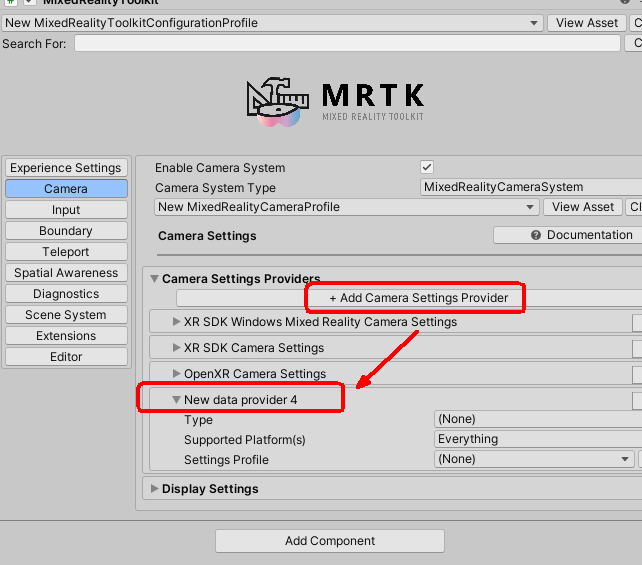
Task: Click the Camera Settings heading text
Action: click(207, 236)
